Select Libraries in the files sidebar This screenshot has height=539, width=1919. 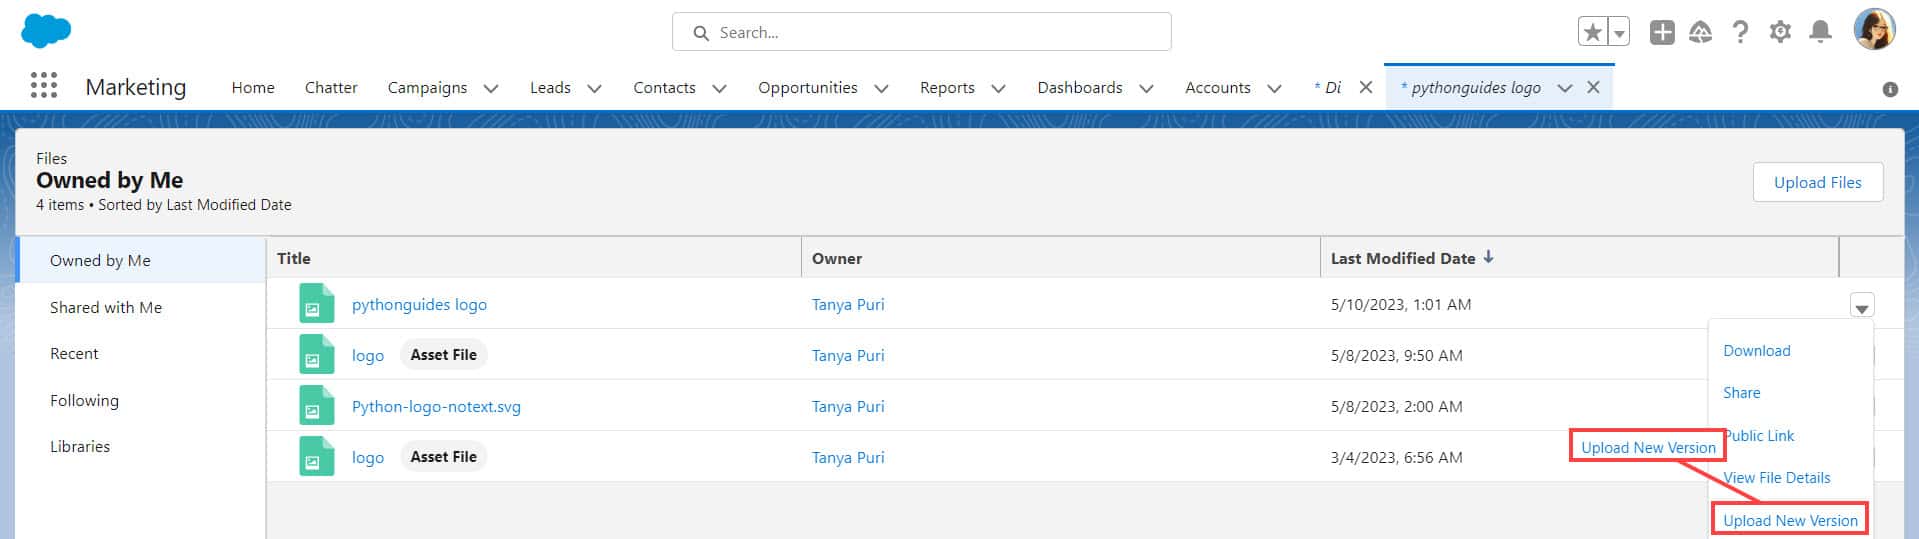141,446
